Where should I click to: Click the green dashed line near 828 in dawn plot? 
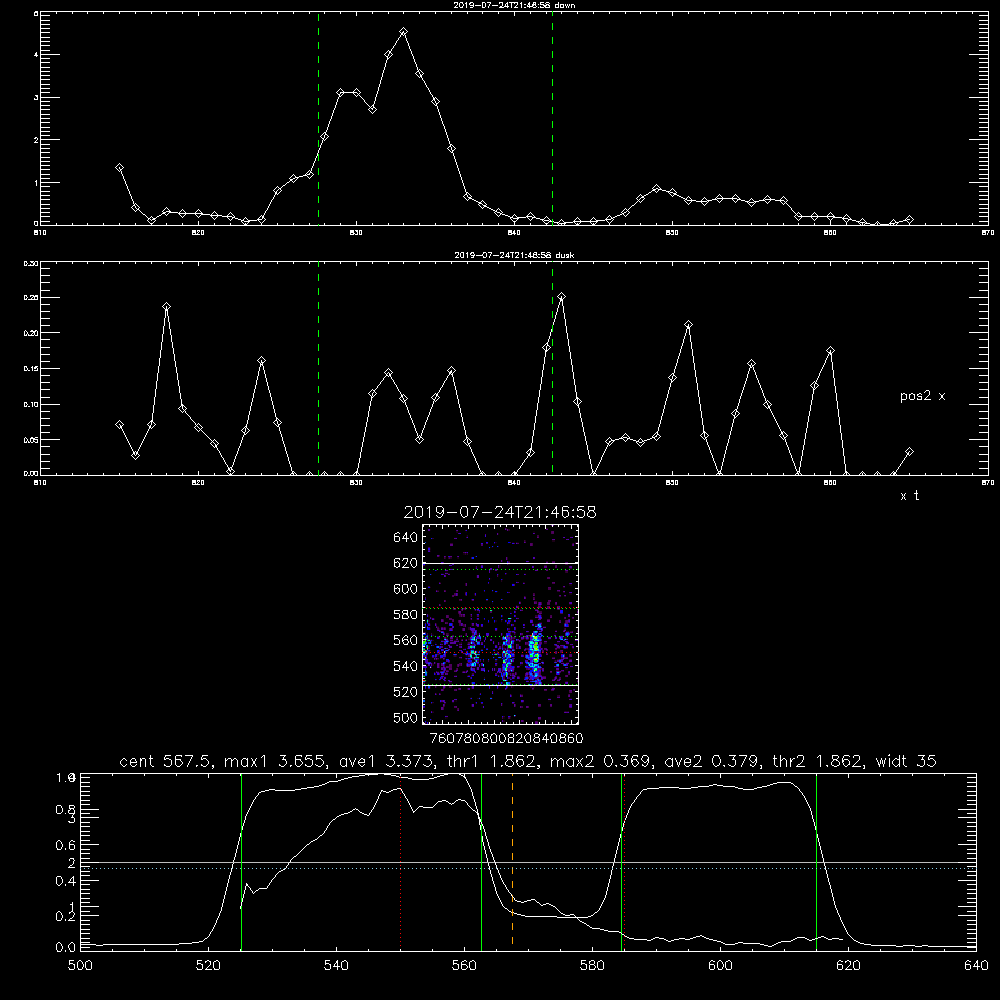(318, 118)
